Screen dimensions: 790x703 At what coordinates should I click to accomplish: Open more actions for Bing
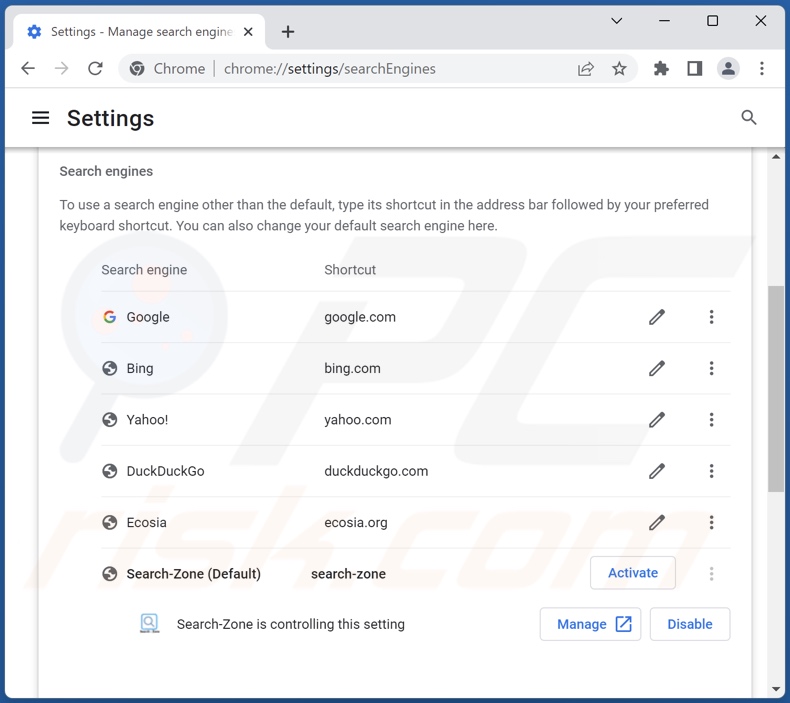tap(711, 368)
